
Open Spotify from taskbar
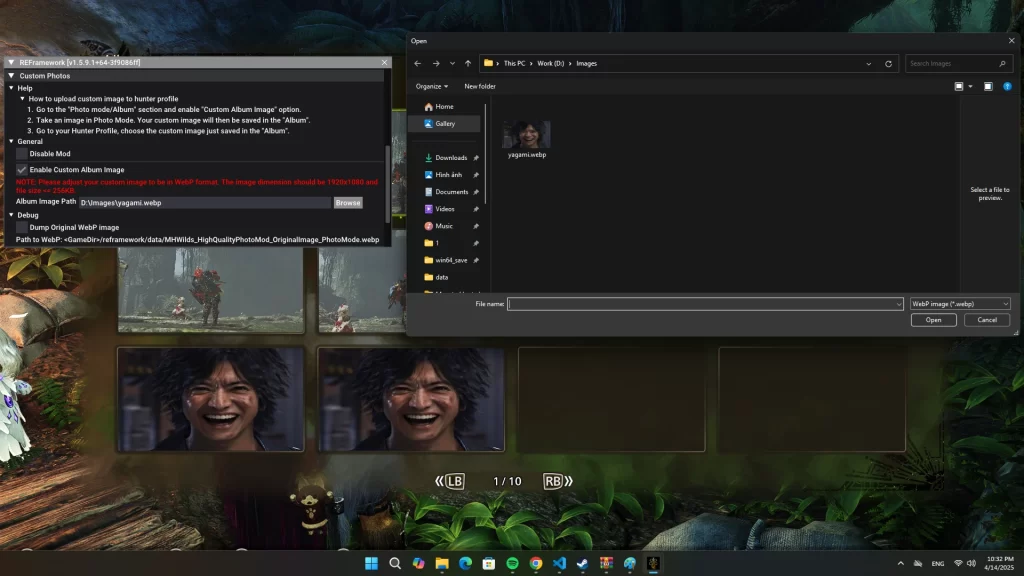coord(513,564)
